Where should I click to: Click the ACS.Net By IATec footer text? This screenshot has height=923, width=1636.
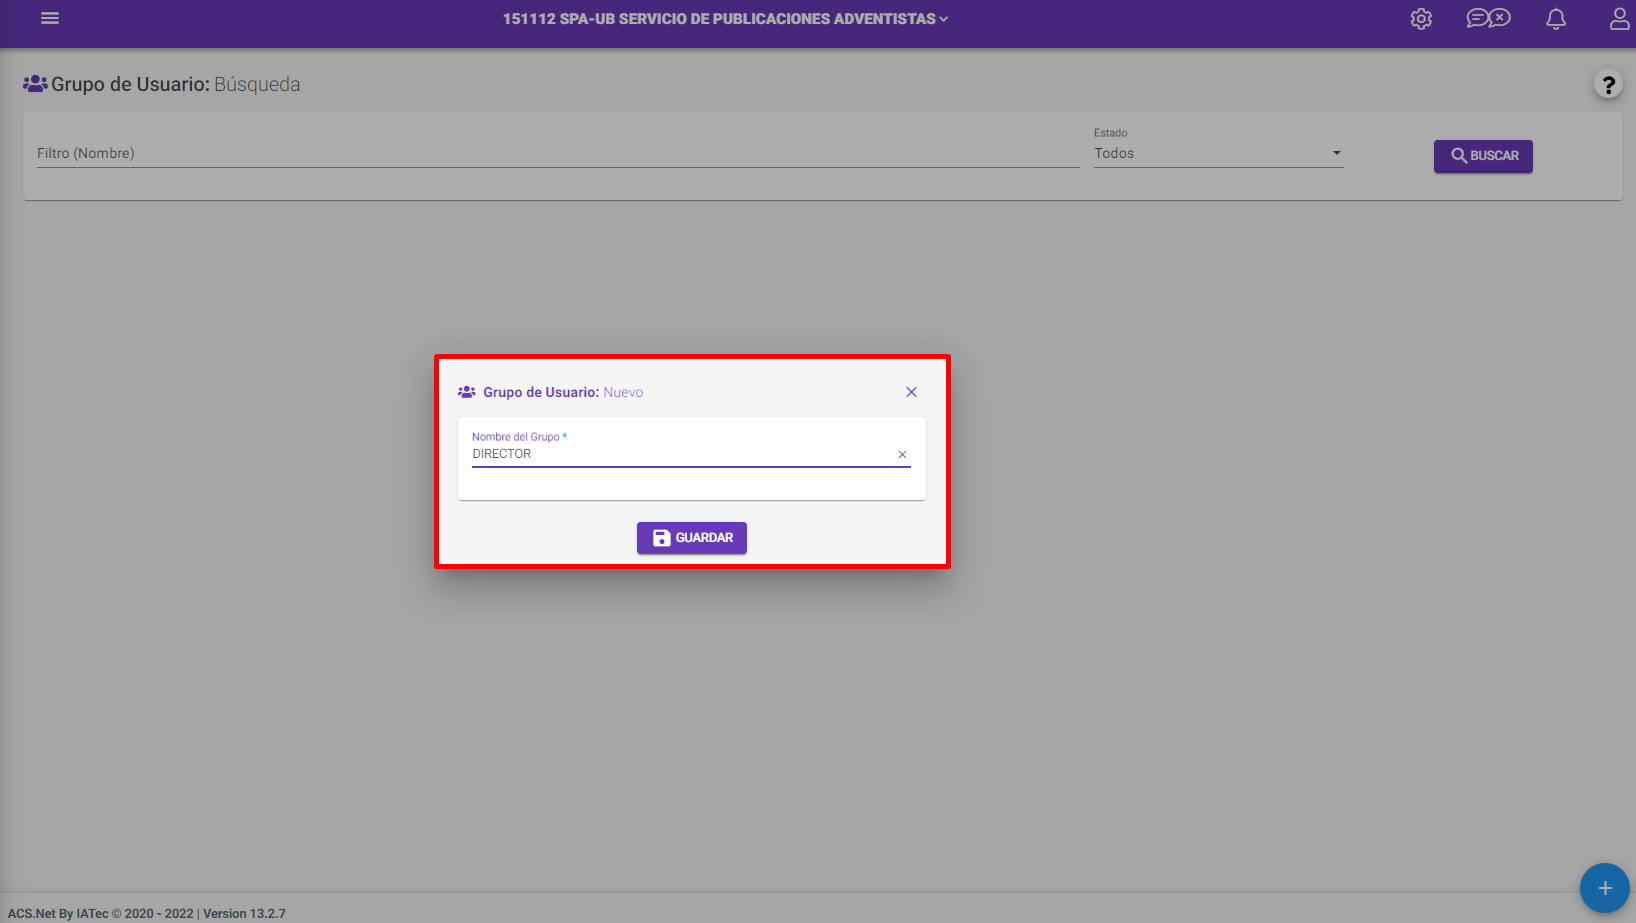(x=147, y=913)
